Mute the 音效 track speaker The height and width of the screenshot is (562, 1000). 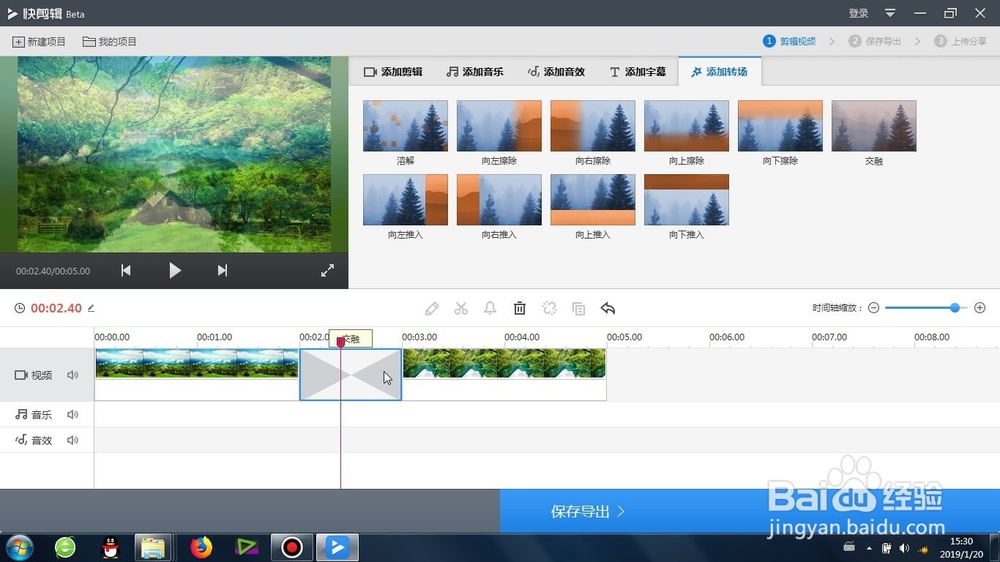(x=73, y=440)
